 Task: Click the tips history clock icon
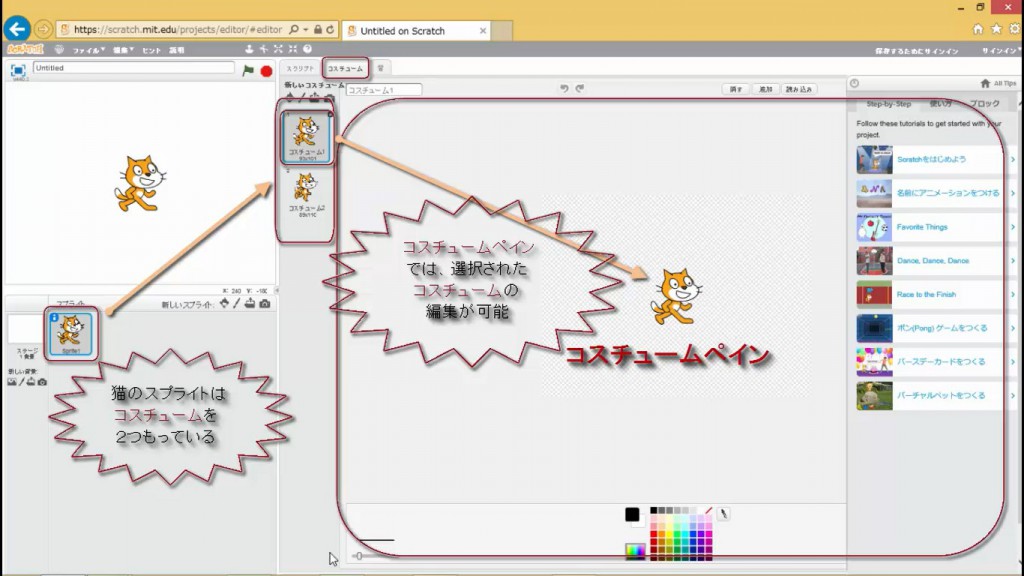coord(854,83)
